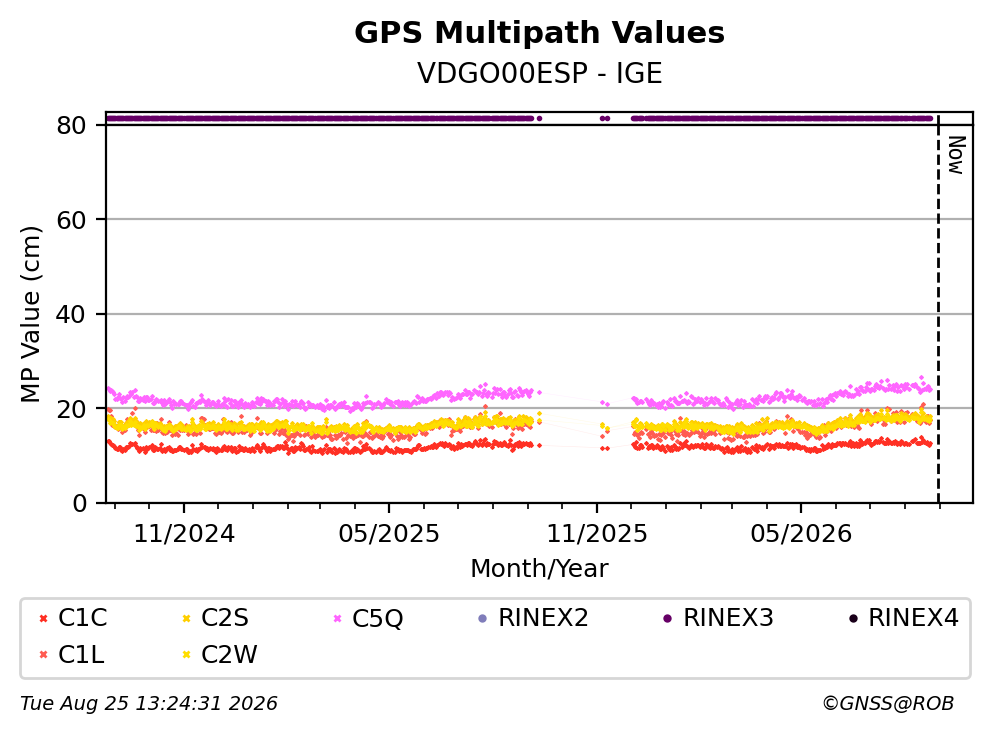Click the GPS Multipath Values title

point(539,33)
